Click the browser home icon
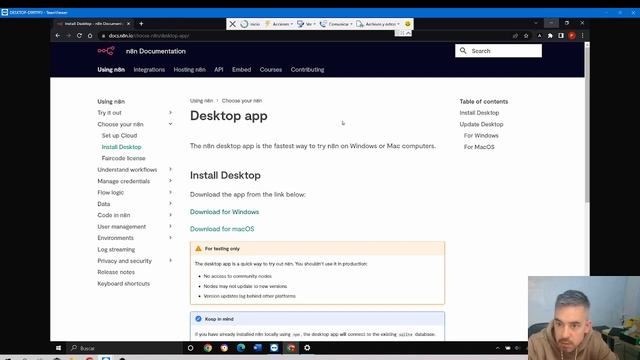This screenshot has height=360, width=640. point(90,36)
